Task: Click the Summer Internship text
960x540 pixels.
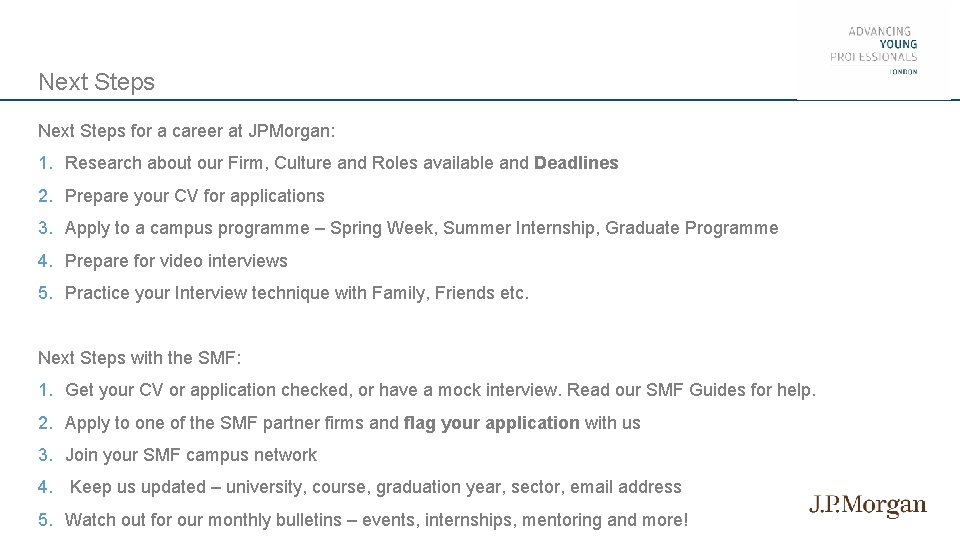Action: click(519, 228)
